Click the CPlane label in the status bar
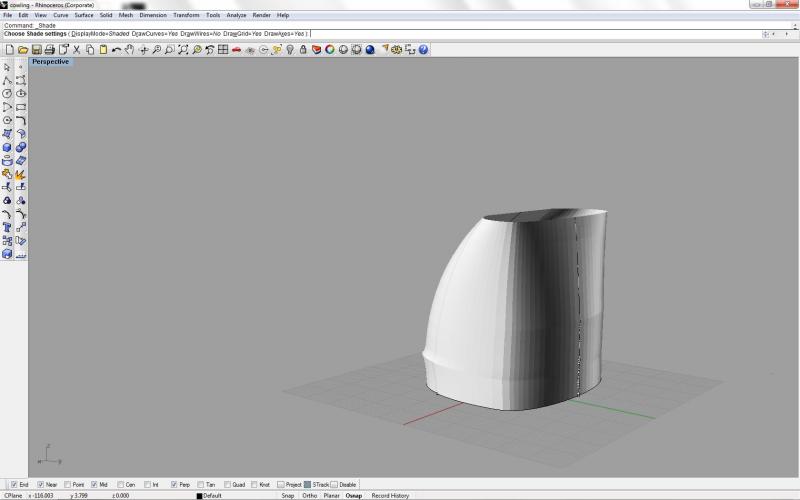800x500 pixels. coord(13,495)
